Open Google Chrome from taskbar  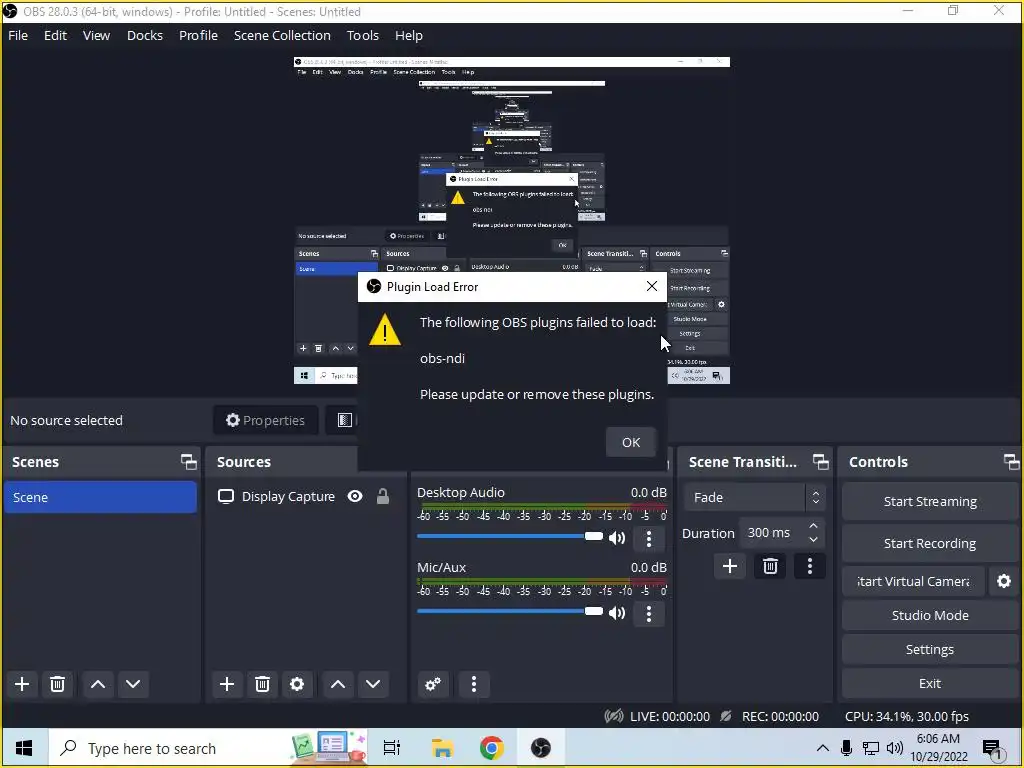pyautogui.click(x=491, y=748)
